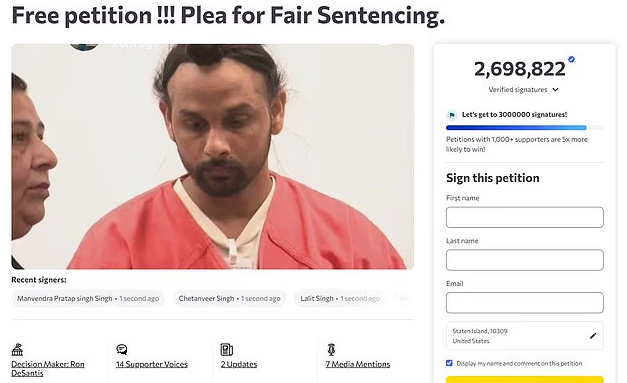Click the Last name input field
The image size is (627, 383).
pyautogui.click(x=525, y=260)
